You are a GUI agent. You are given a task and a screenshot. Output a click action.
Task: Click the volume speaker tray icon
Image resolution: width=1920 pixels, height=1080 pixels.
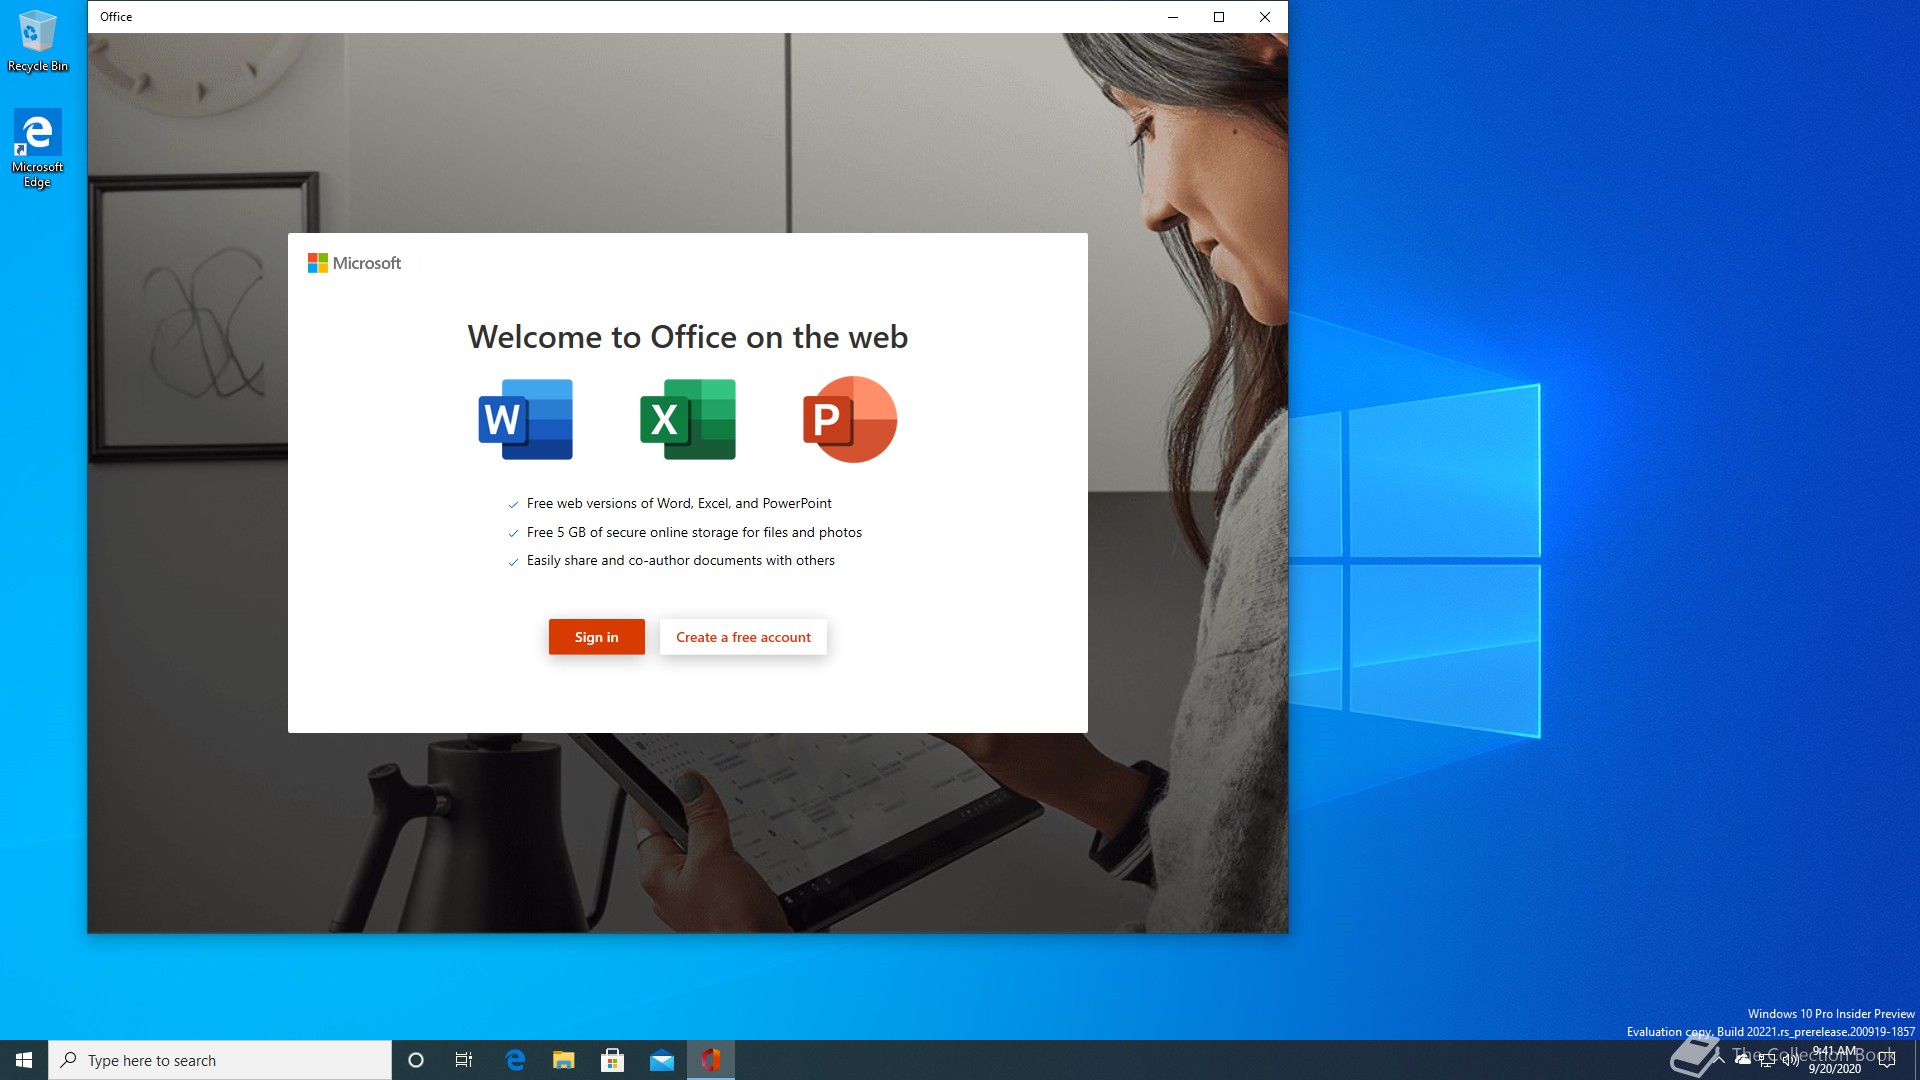pyautogui.click(x=1790, y=1060)
